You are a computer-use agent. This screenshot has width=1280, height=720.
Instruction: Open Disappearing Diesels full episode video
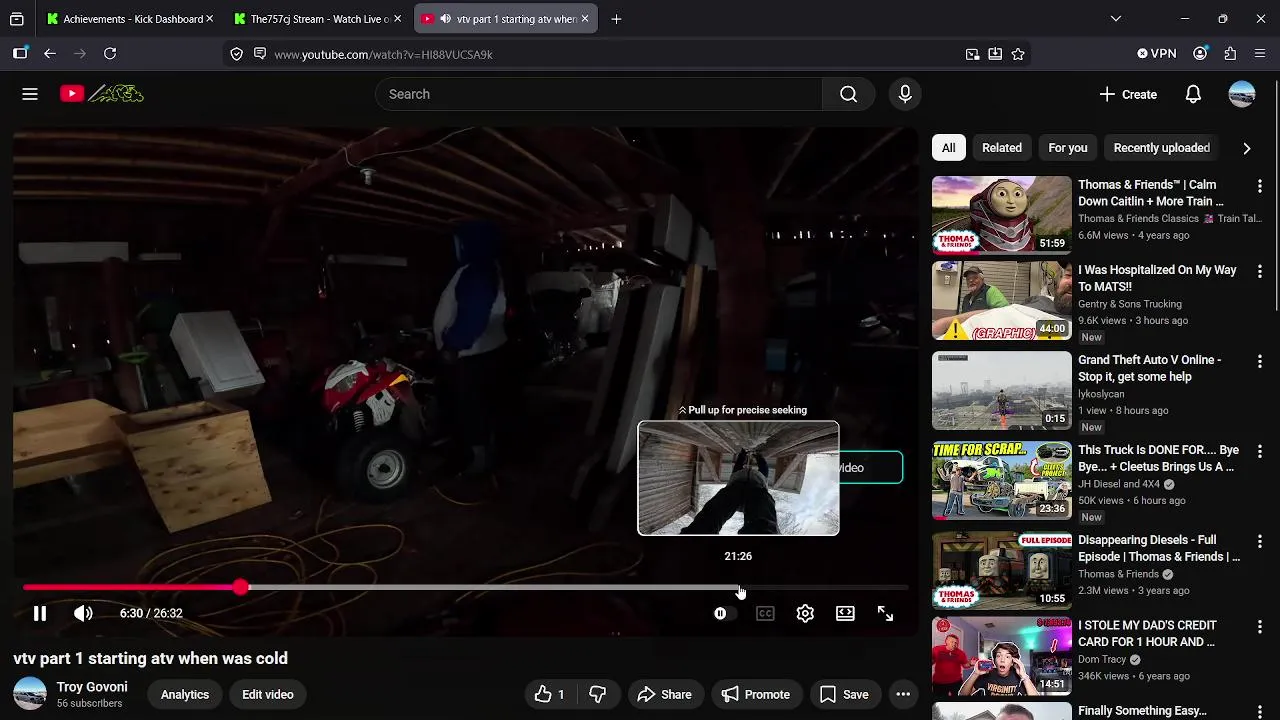pos(1158,548)
